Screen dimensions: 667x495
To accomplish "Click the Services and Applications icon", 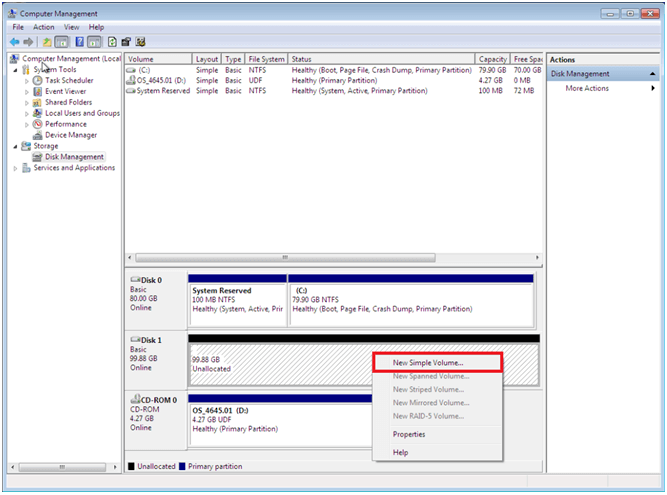I will pos(26,168).
